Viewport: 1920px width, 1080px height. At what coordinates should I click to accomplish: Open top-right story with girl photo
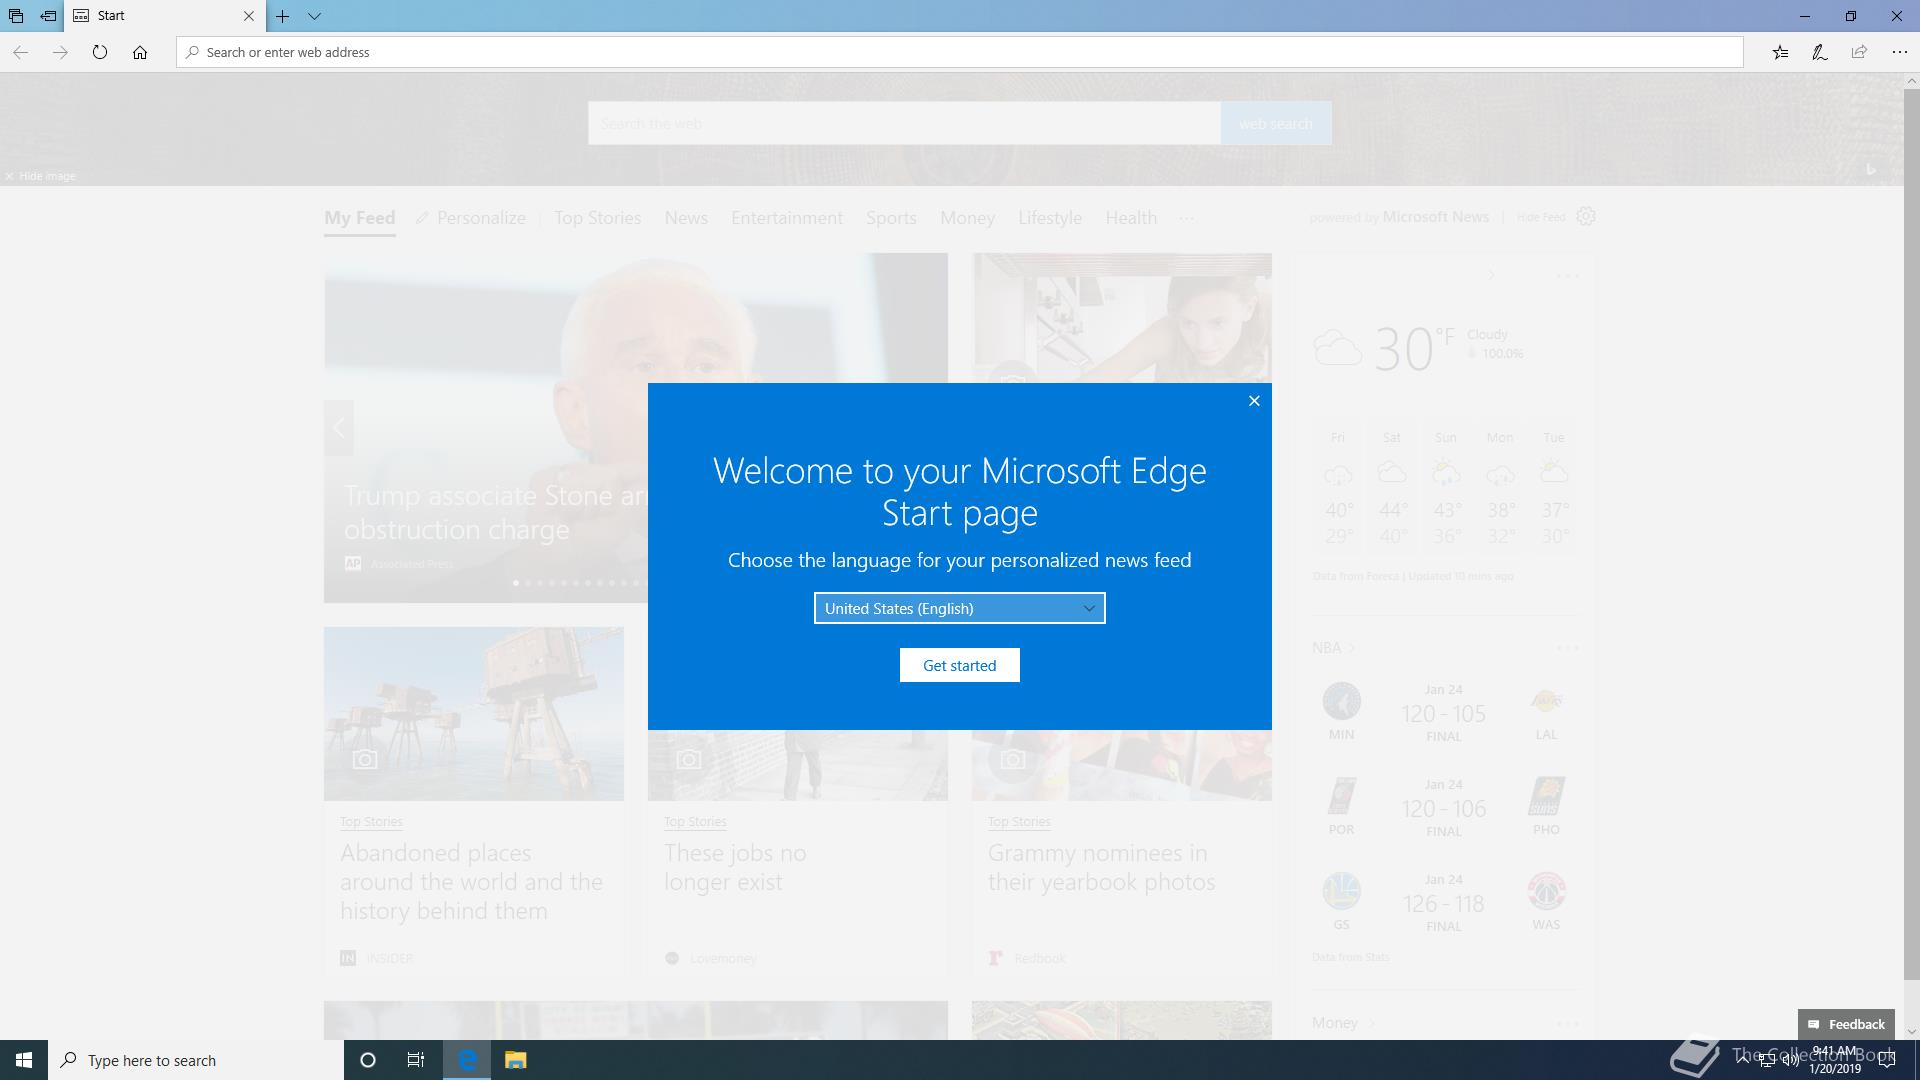coord(1122,318)
